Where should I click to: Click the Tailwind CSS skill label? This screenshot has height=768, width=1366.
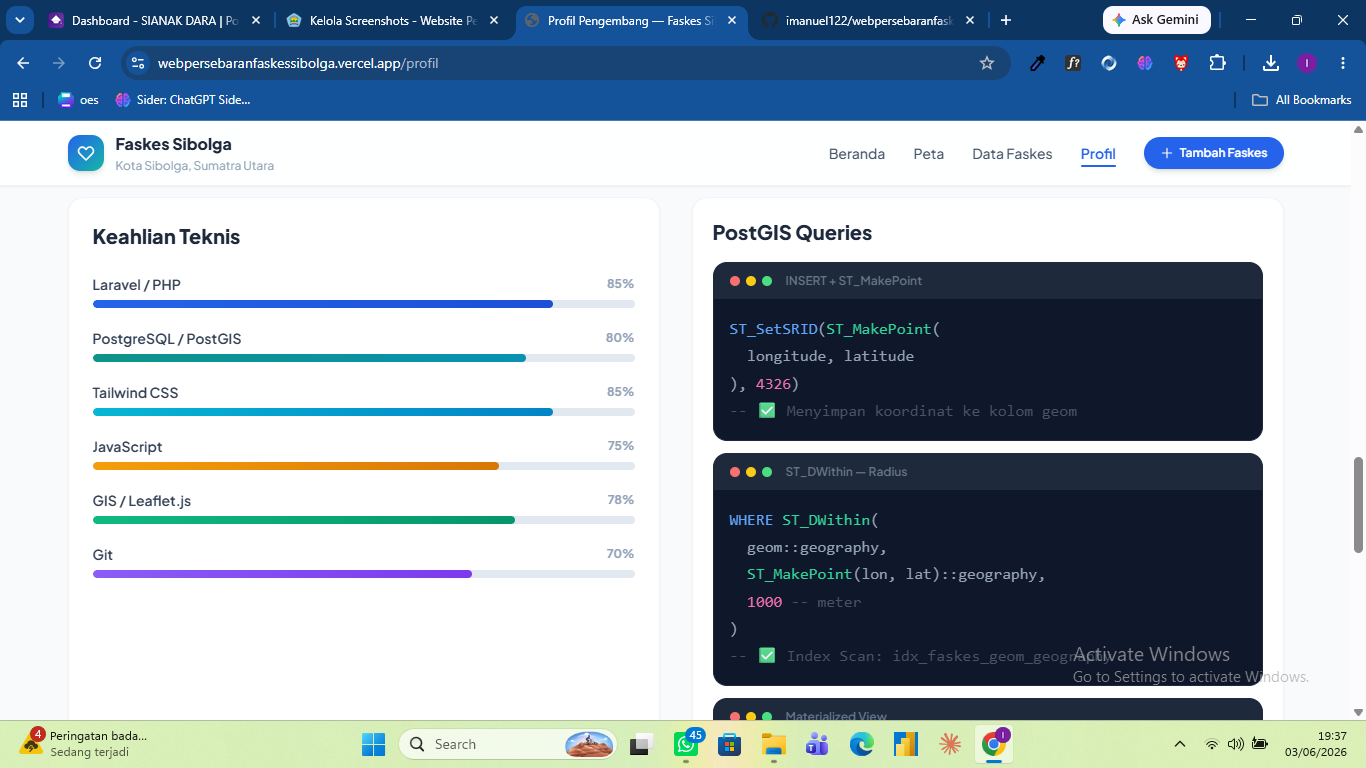click(x=135, y=393)
